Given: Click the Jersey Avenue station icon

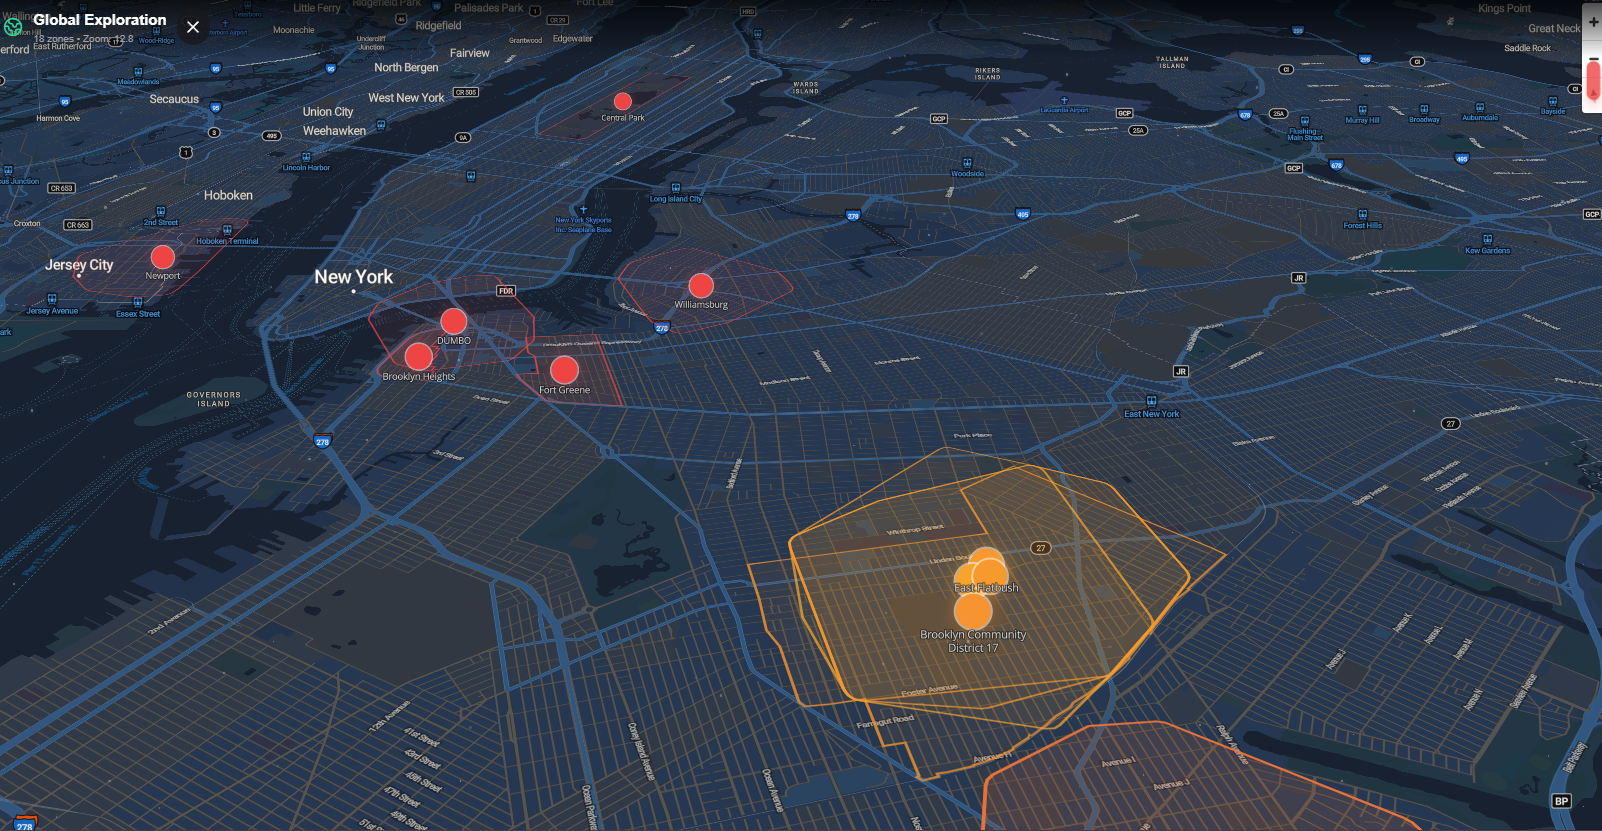Looking at the screenshot, I should pos(52,299).
